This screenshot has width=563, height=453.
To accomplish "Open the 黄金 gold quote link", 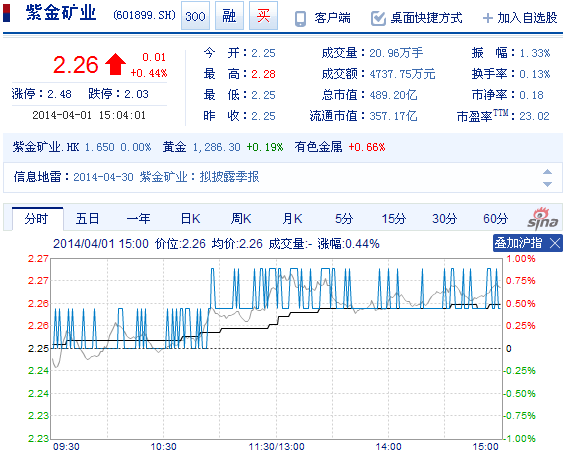I will click(175, 147).
